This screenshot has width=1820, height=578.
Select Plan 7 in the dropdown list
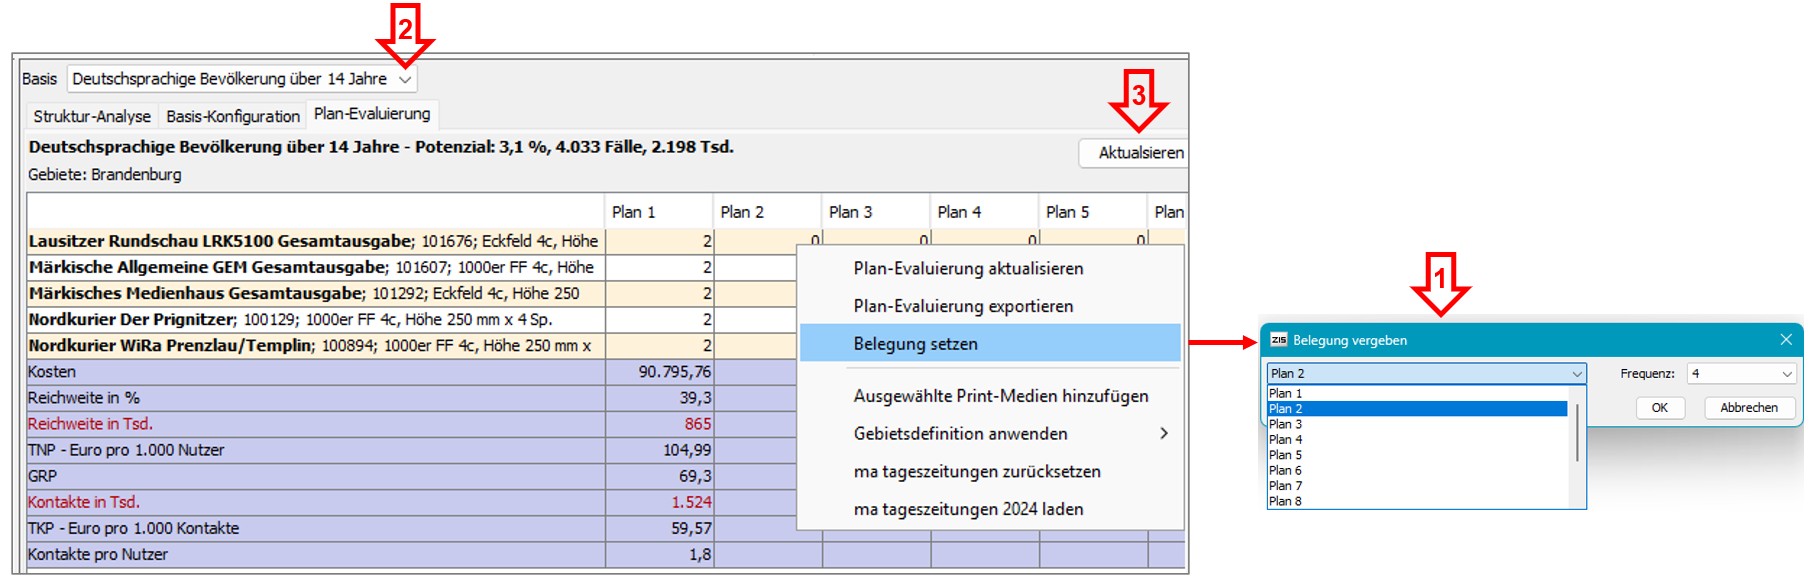1417,486
